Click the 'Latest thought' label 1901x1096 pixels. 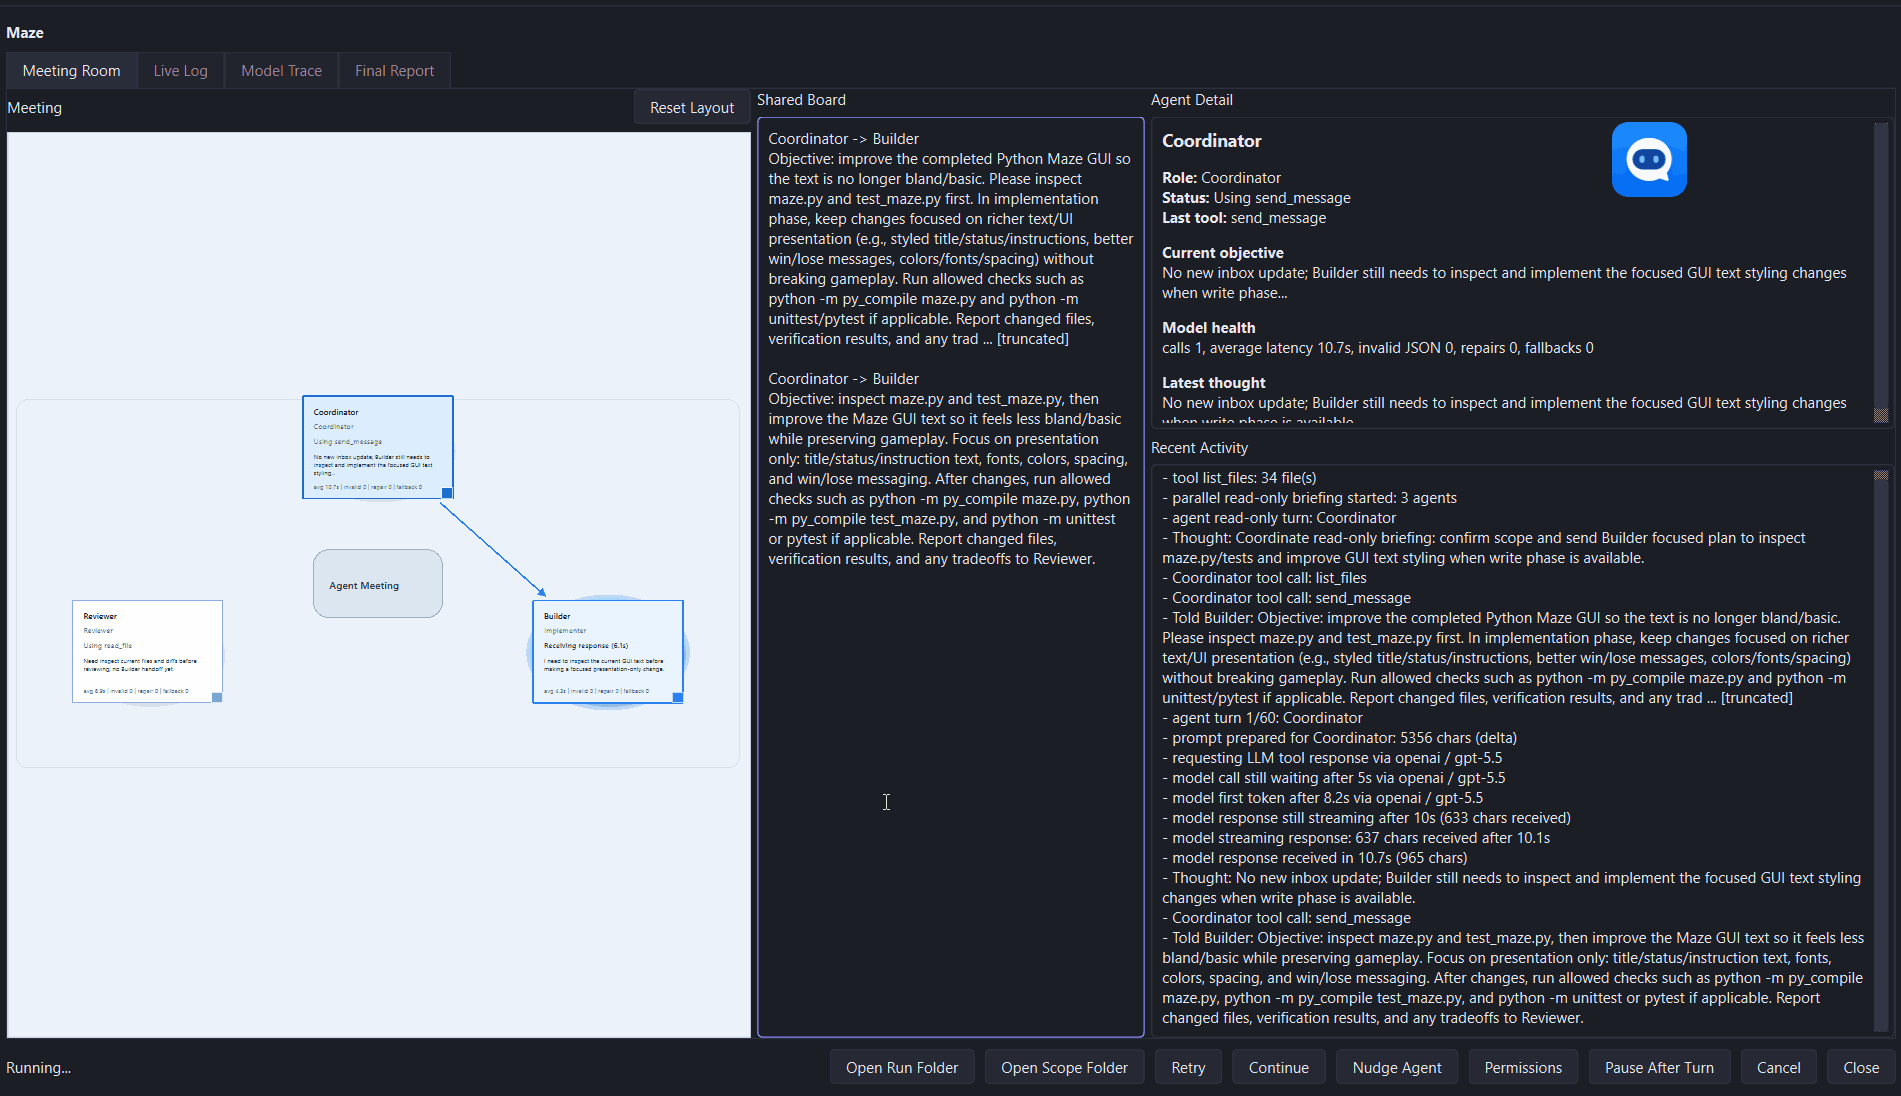[1214, 383]
